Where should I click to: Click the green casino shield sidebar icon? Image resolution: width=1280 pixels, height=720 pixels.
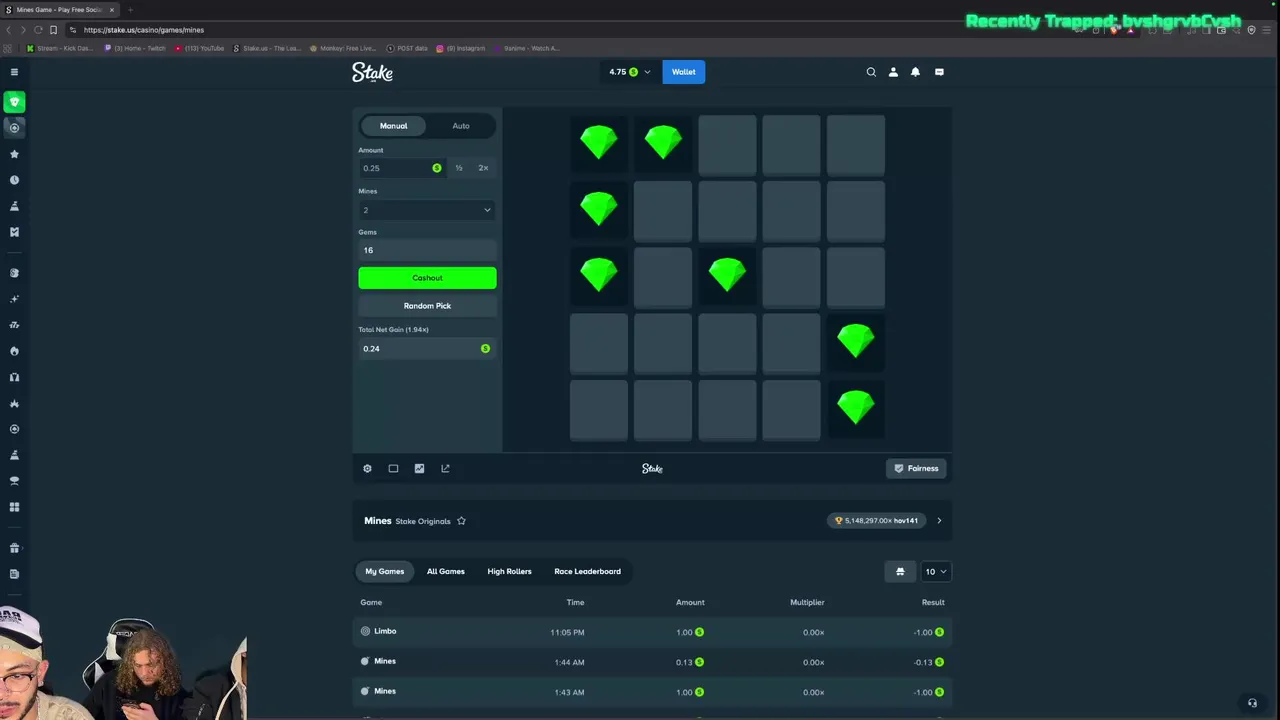point(14,102)
